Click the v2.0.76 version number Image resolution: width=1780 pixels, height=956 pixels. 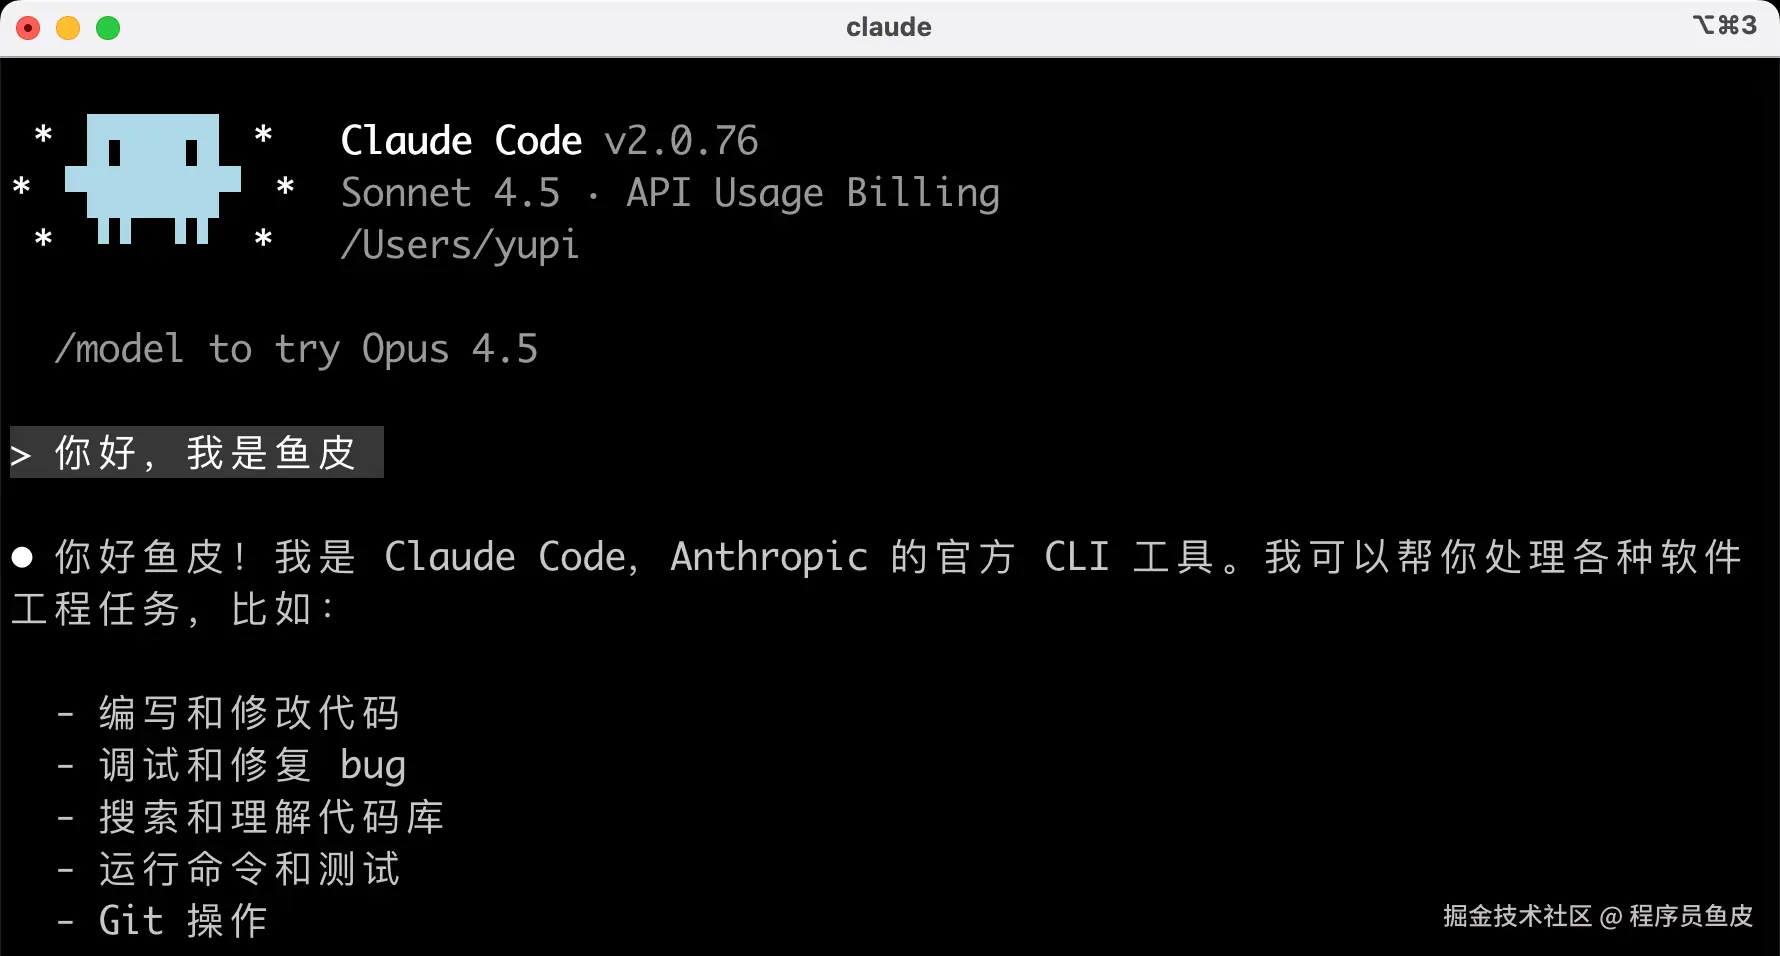pyautogui.click(x=681, y=141)
